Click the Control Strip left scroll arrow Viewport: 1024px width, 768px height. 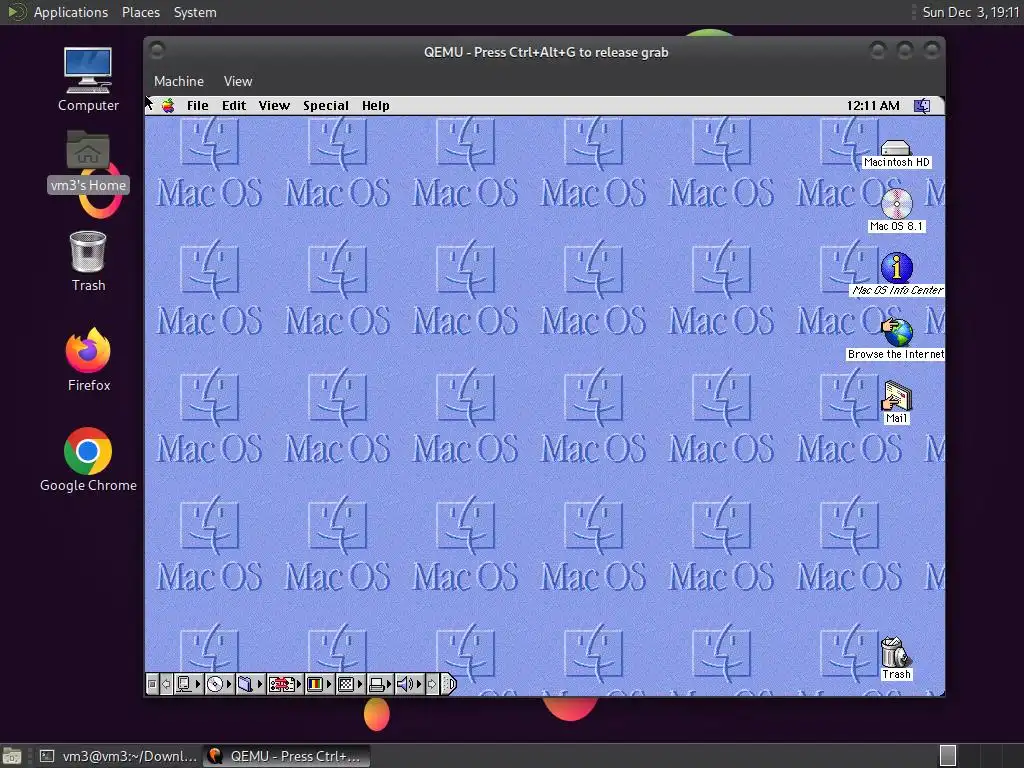click(166, 684)
